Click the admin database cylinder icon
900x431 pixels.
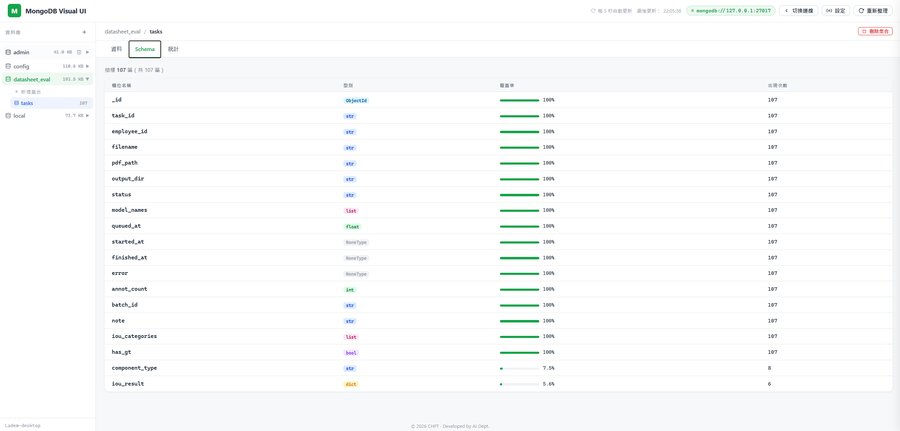(x=8, y=52)
